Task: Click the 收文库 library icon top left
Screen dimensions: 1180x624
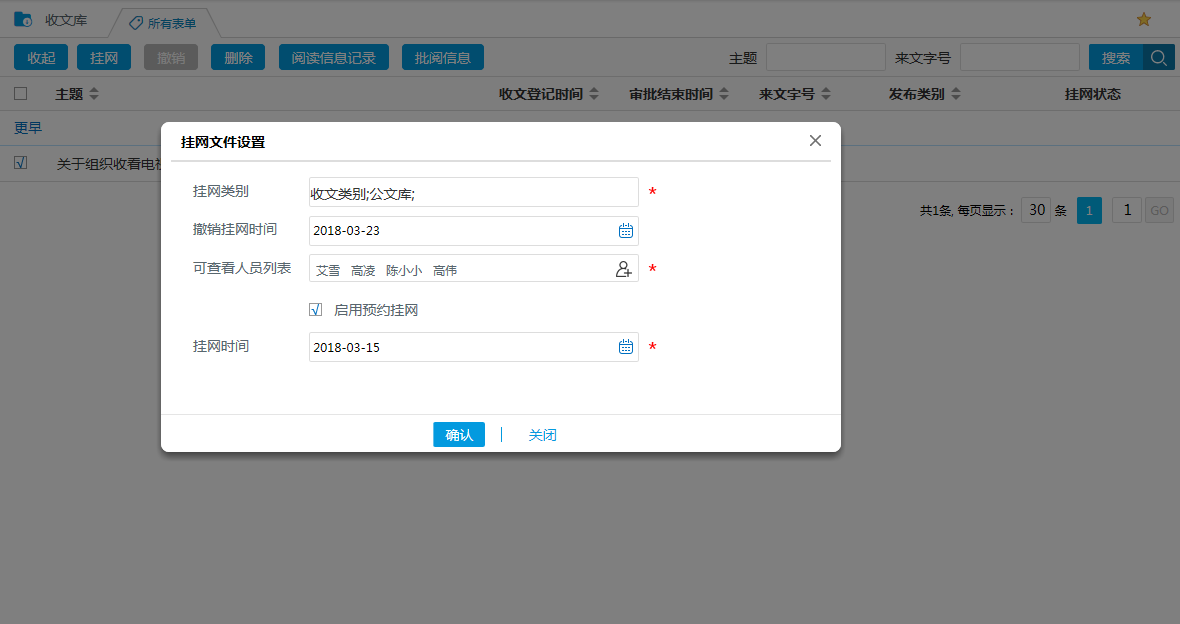Action: (21, 18)
